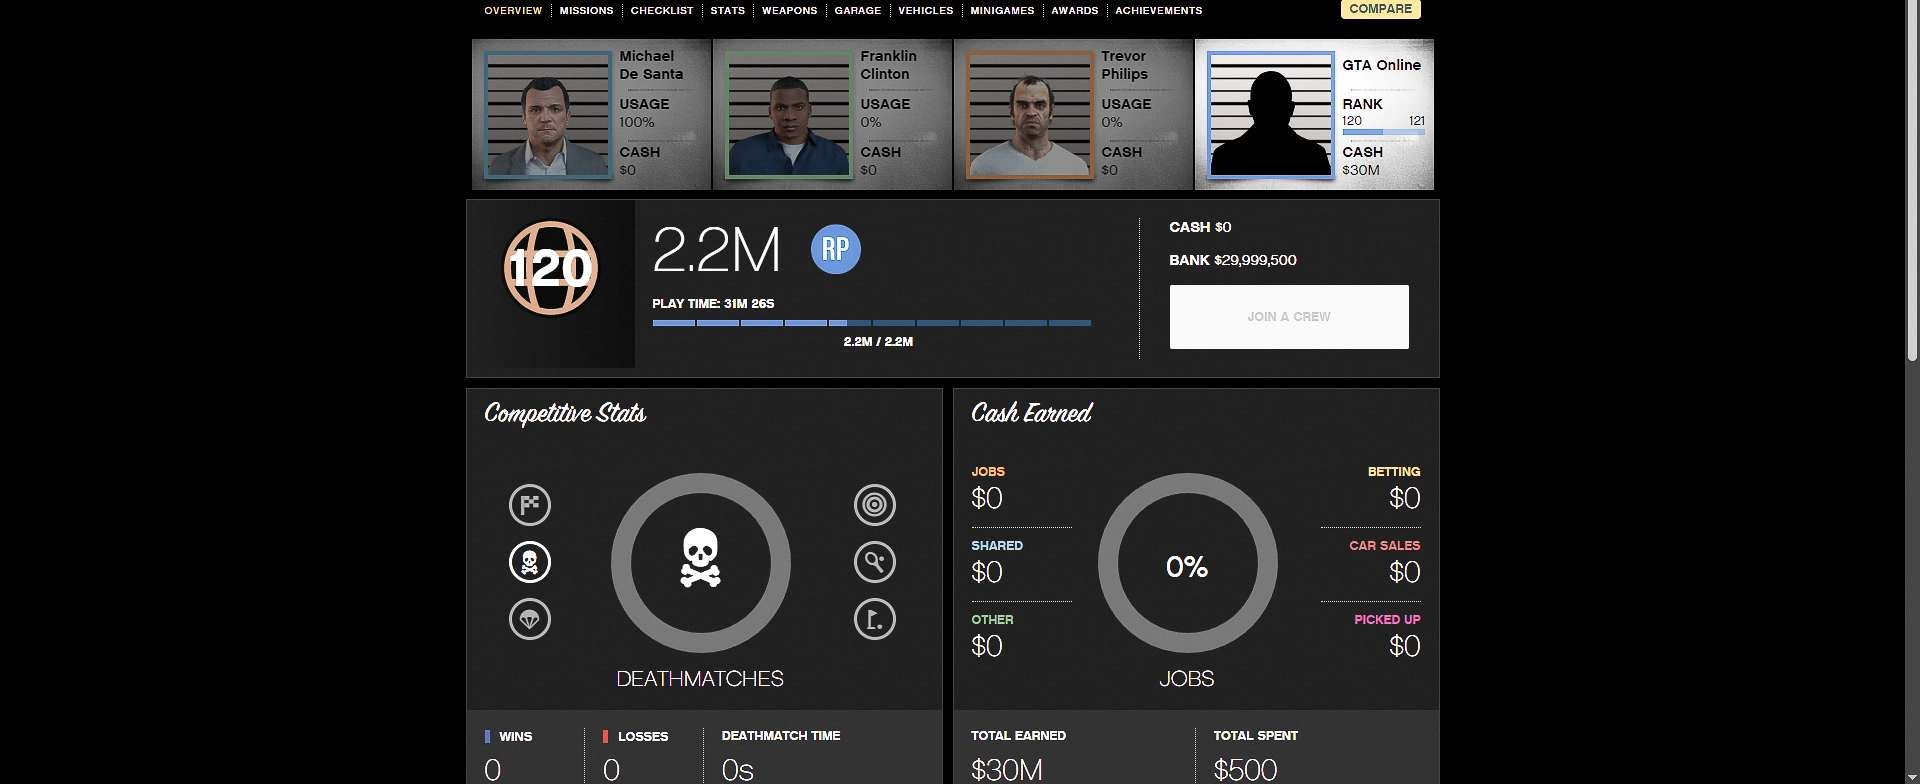Click the "LOSSES" stat label
The height and width of the screenshot is (784, 1920).
643,737
